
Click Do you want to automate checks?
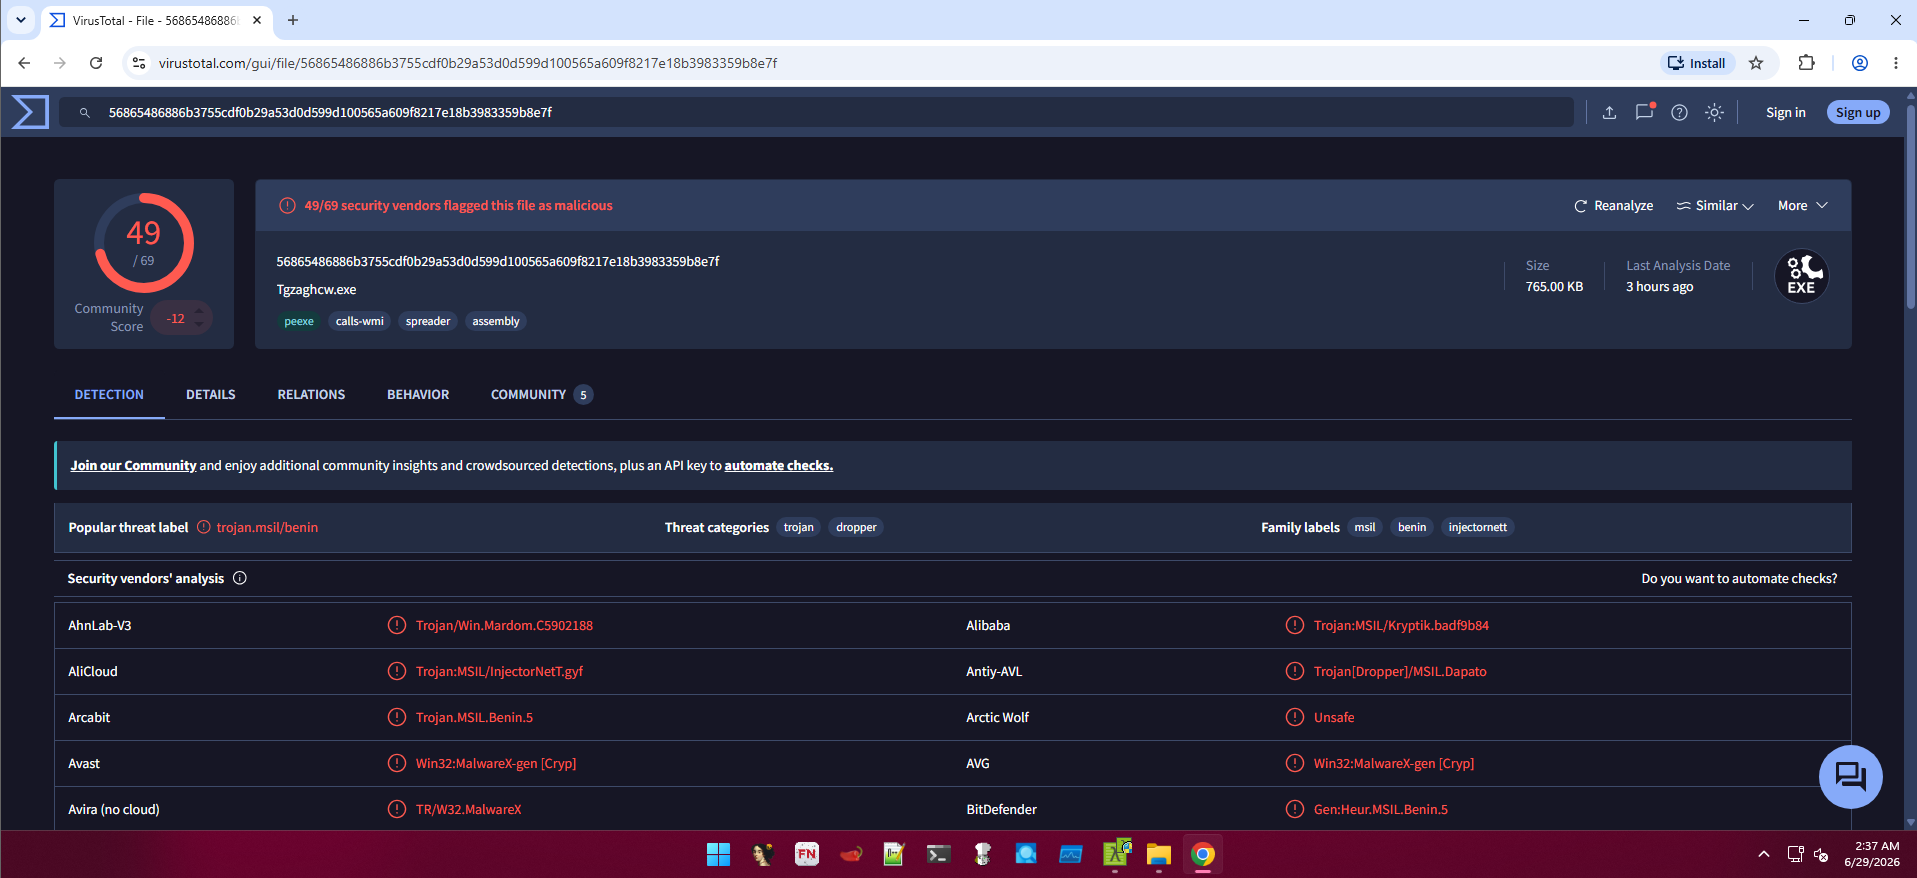(1739, 579)
